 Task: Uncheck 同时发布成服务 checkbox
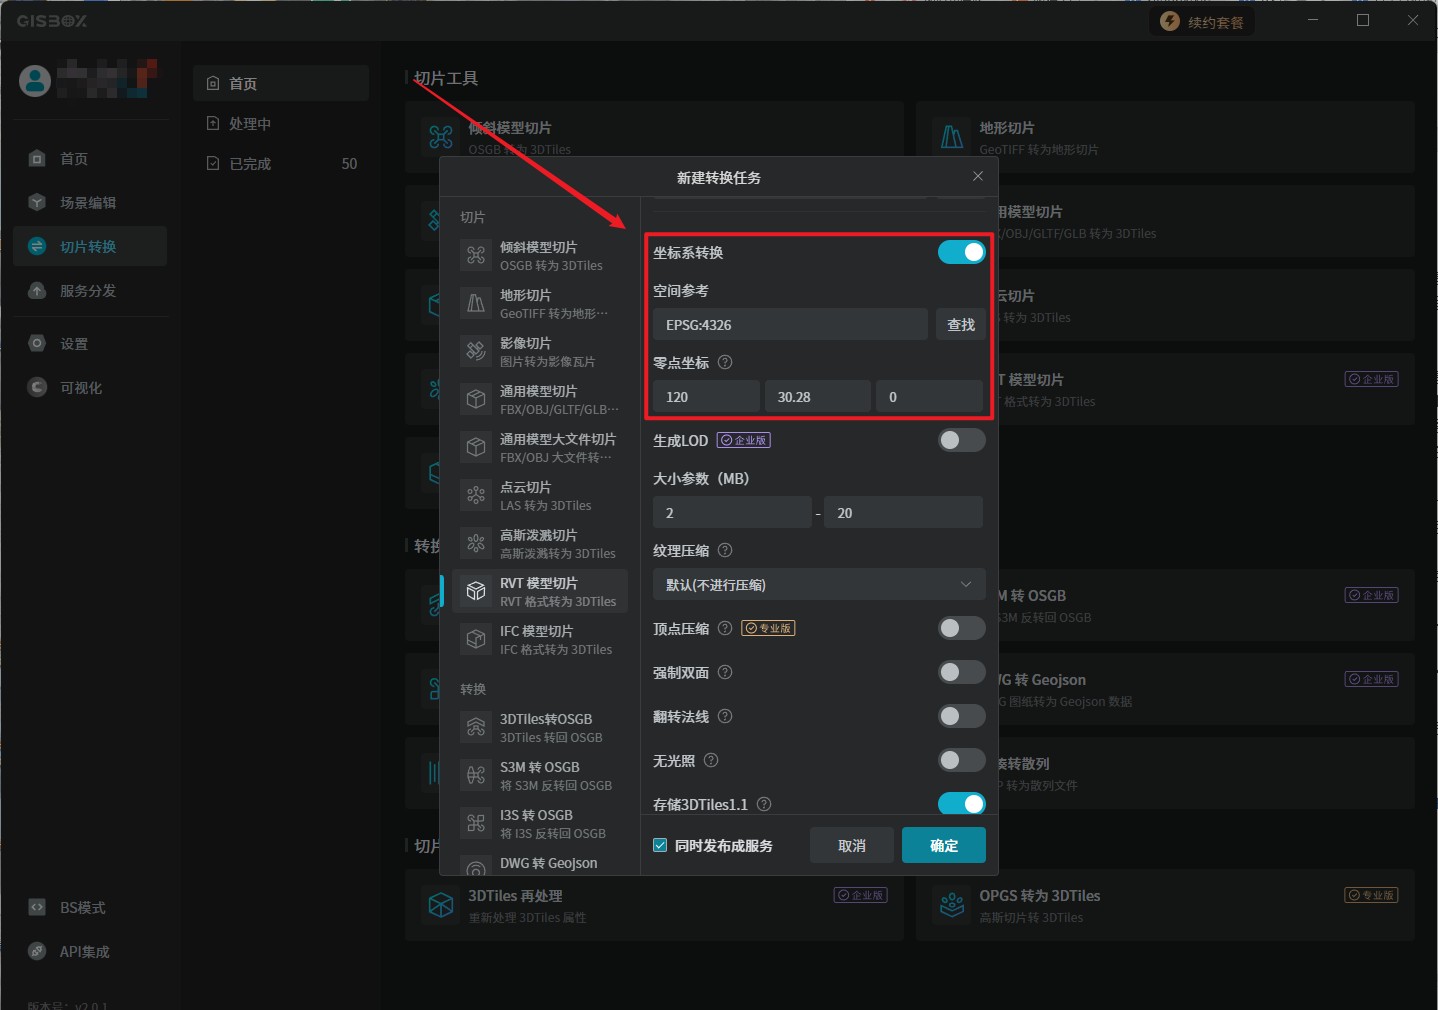tap(660, 845)
